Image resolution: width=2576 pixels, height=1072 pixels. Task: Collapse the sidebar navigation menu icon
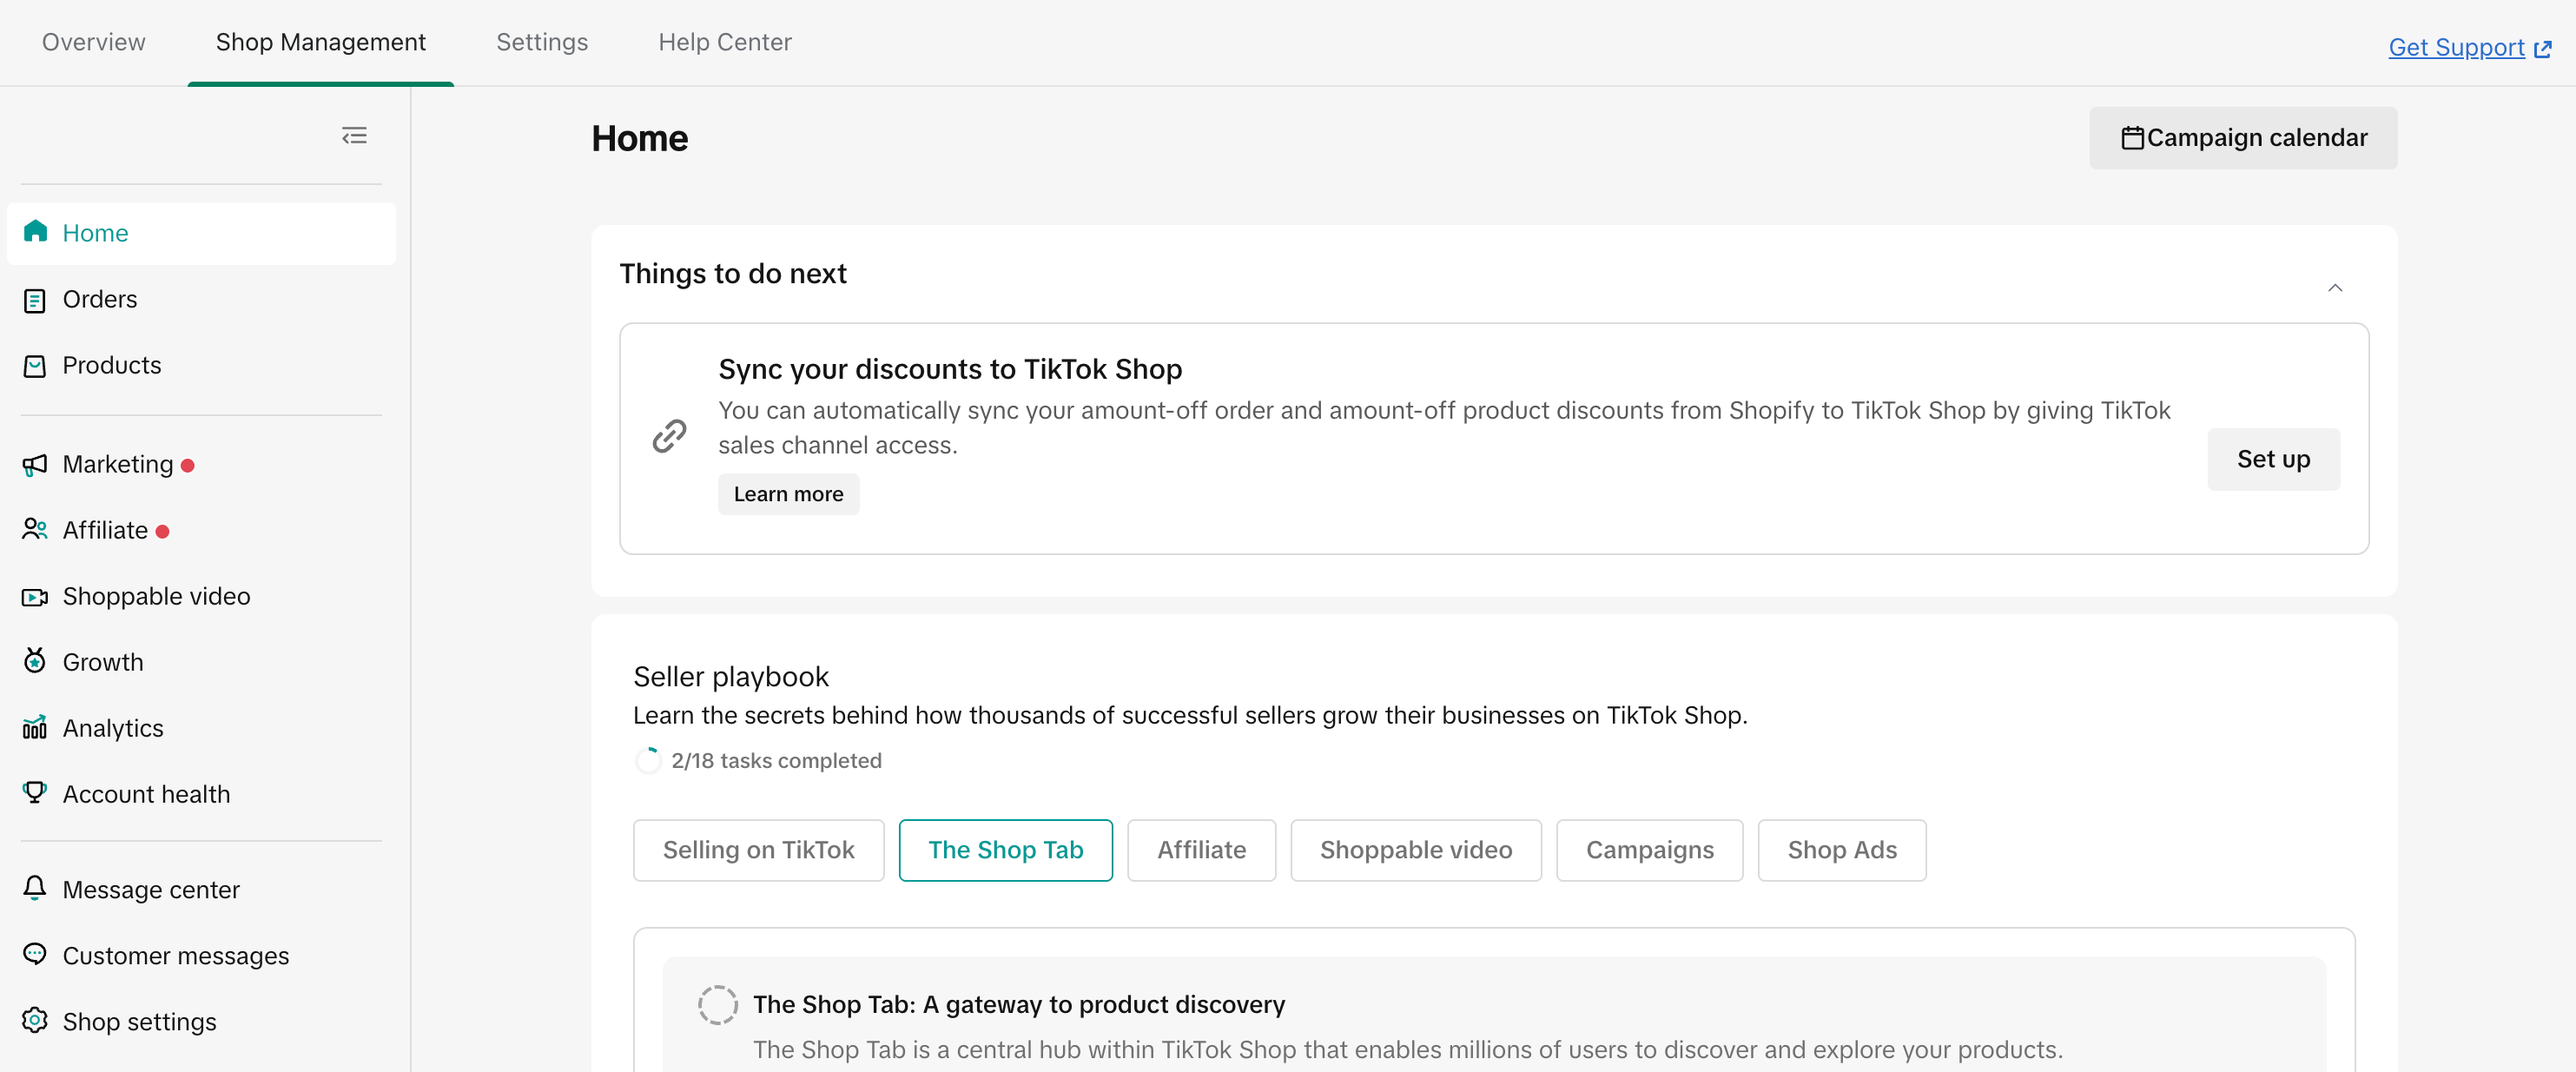pos(354,136)
